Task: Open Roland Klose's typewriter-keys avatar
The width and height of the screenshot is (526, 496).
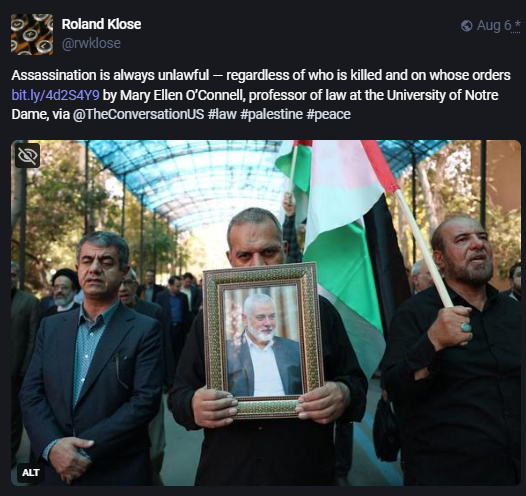Action: (32, 34)
